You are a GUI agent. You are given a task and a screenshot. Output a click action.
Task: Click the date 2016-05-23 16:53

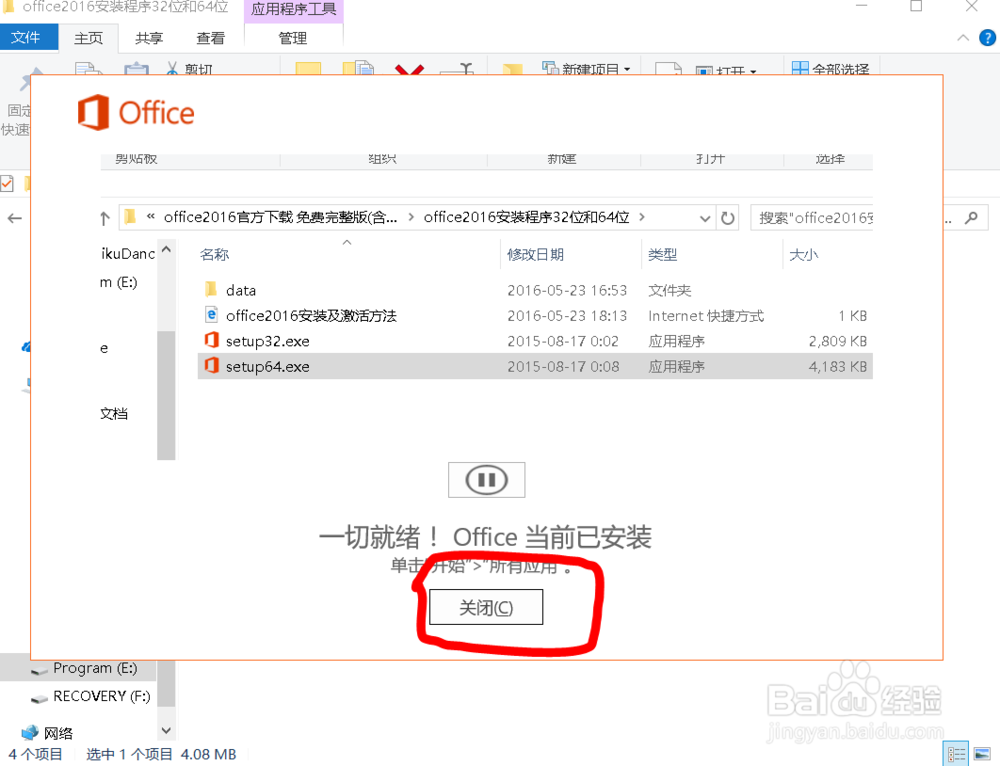click(x=567, y=291)
